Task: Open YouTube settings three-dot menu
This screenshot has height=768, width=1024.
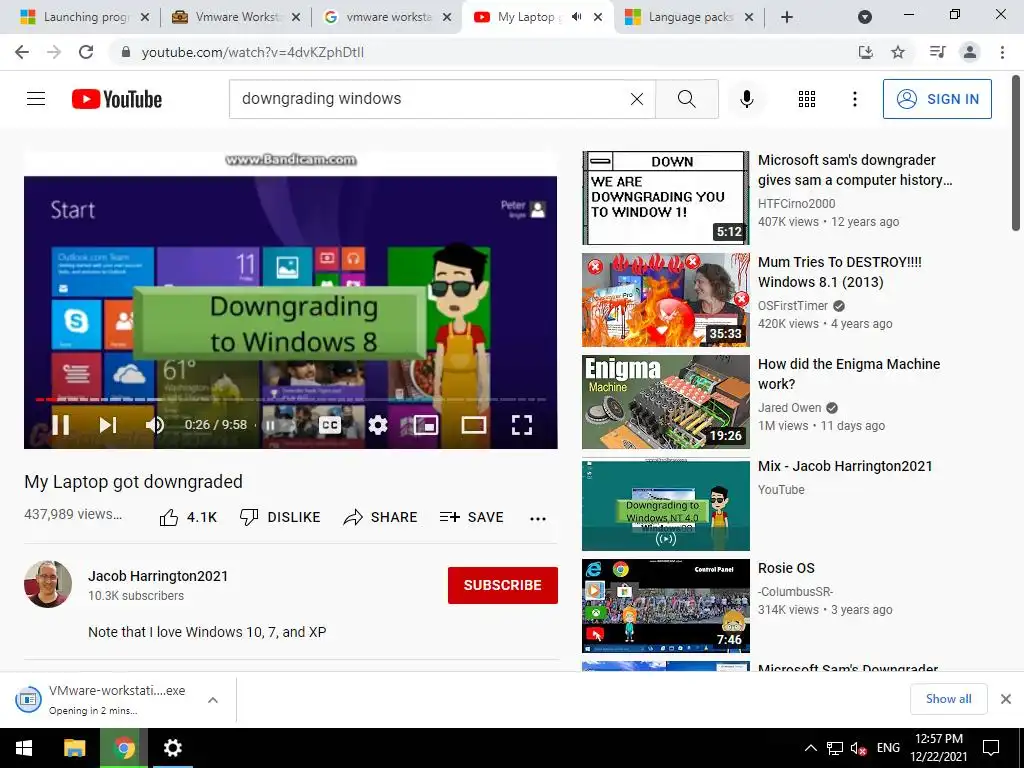Action: click(854, 99)
